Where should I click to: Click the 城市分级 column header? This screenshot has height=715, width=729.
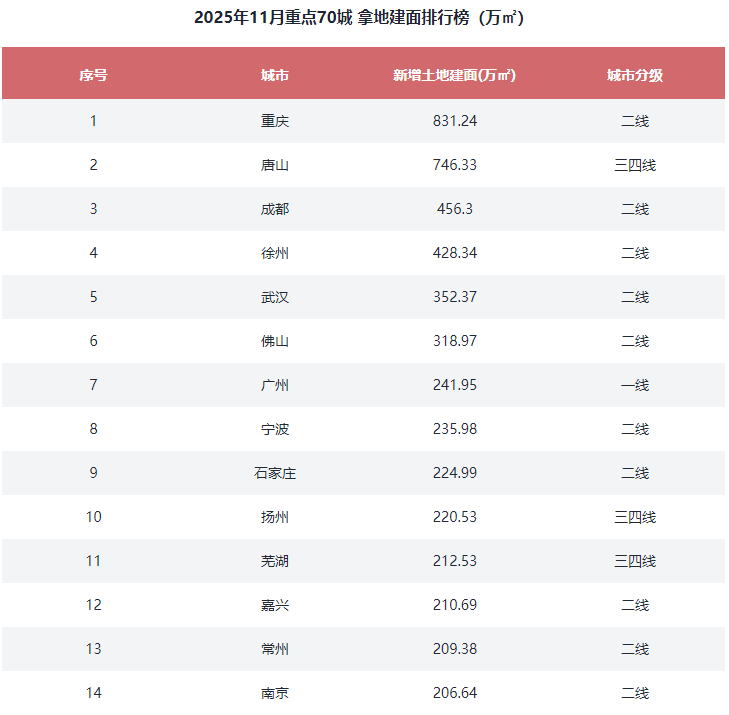635,75
